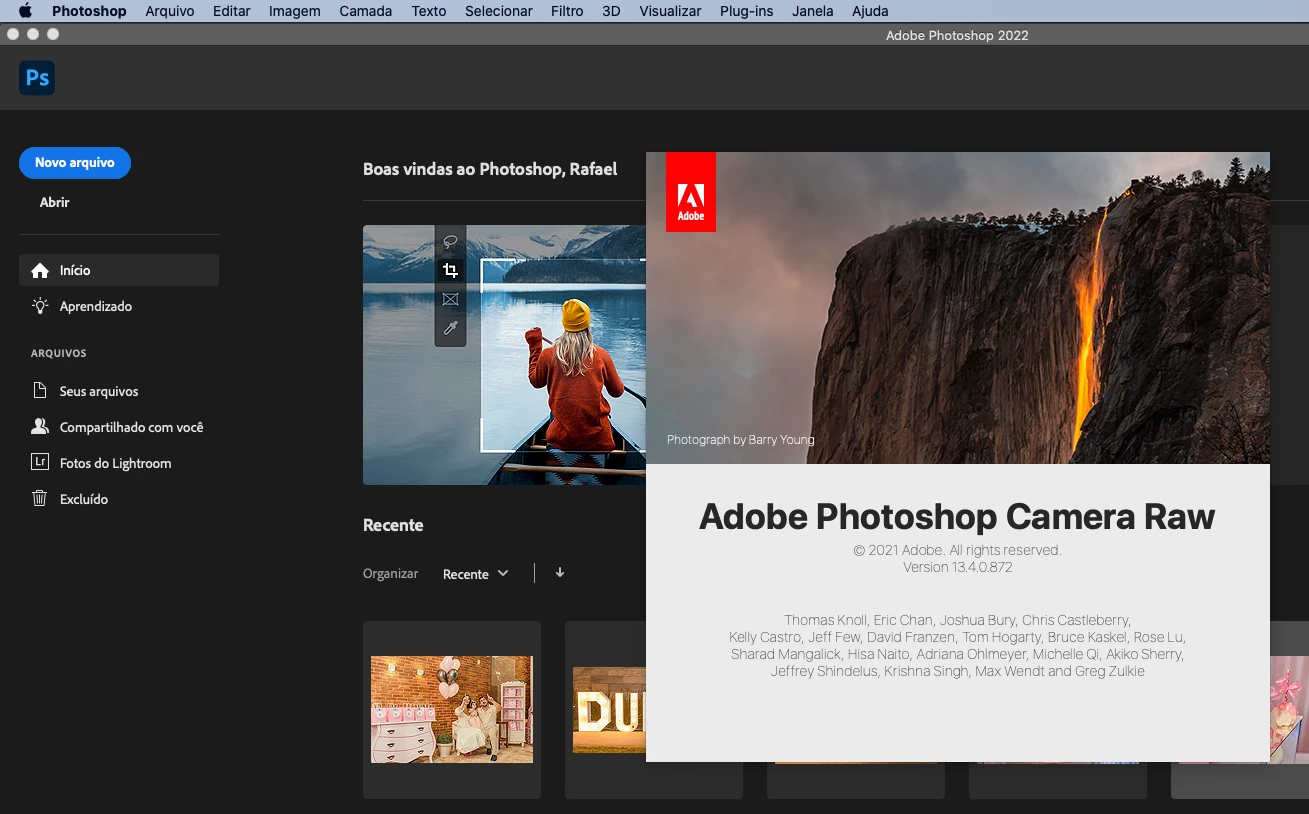Click the trash icon beside Excluído

click(x=40, y=498)
